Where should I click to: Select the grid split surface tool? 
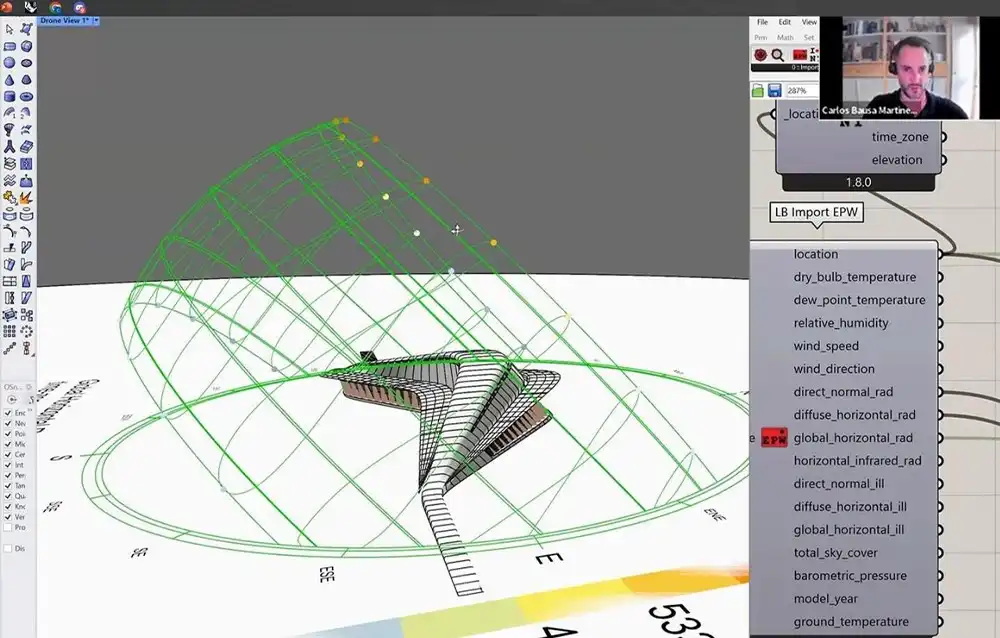(x=9, y=281)
